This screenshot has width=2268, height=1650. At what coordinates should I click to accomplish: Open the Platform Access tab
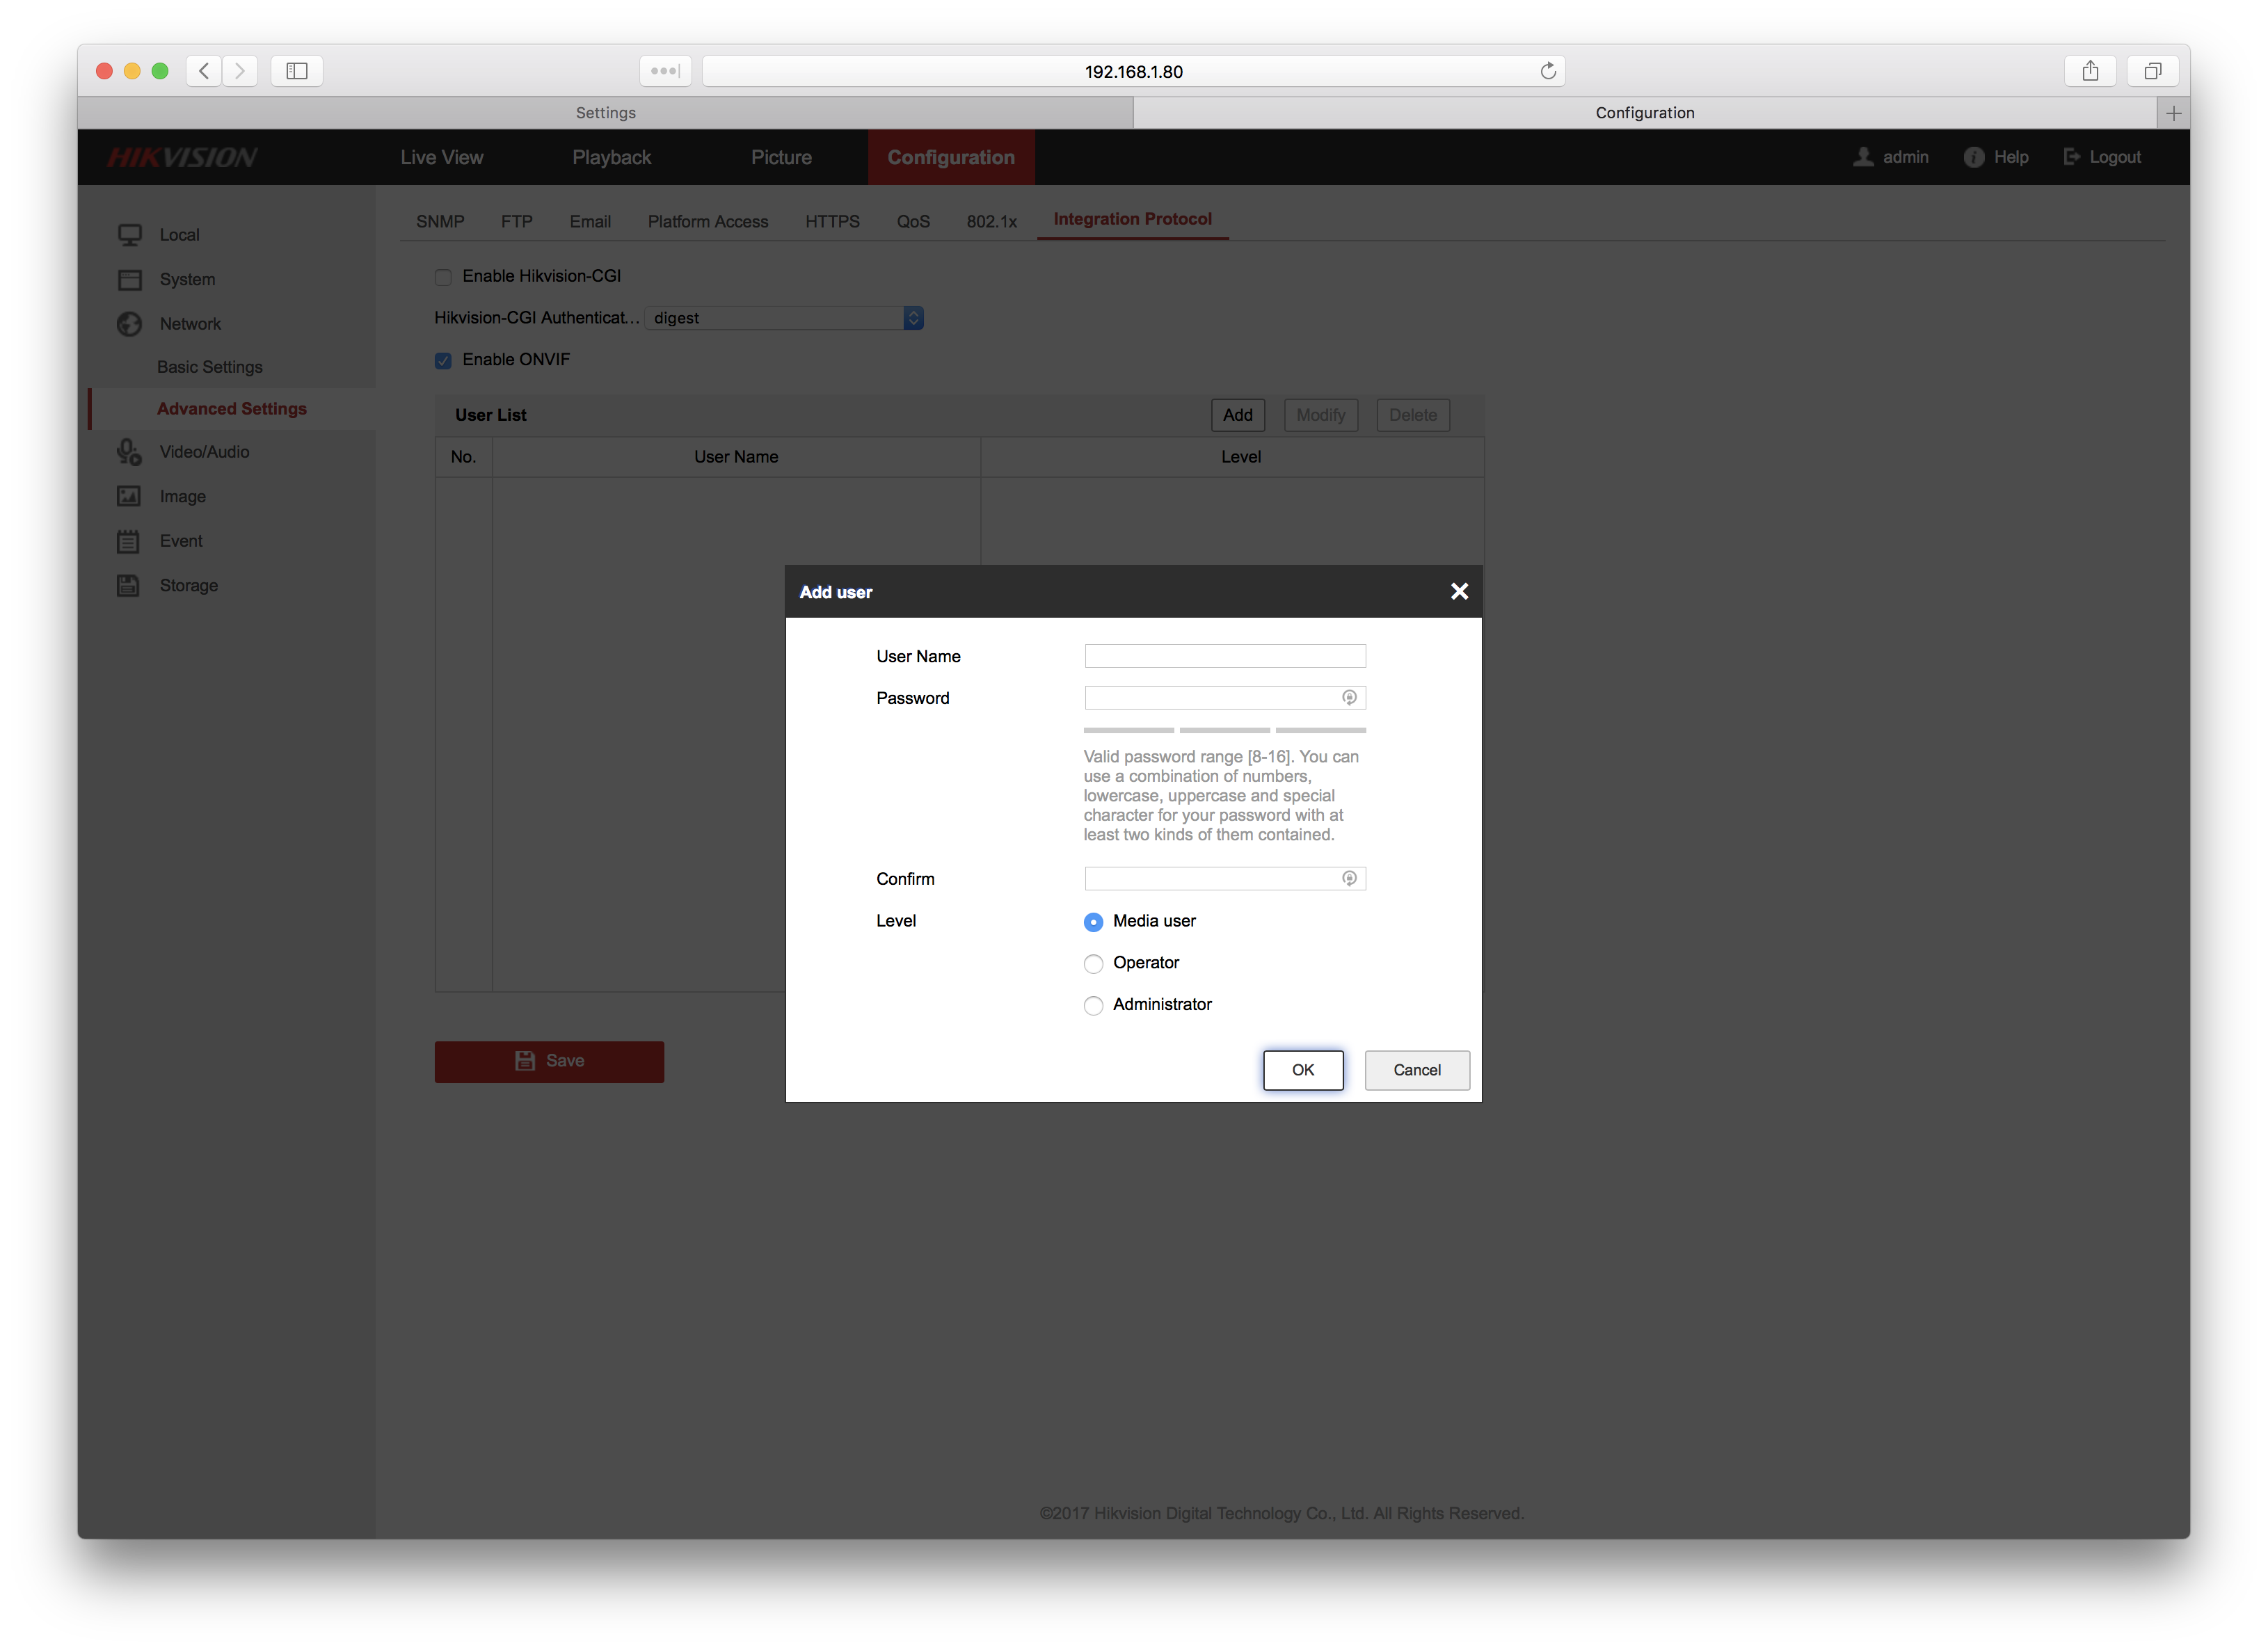[708, 221]
